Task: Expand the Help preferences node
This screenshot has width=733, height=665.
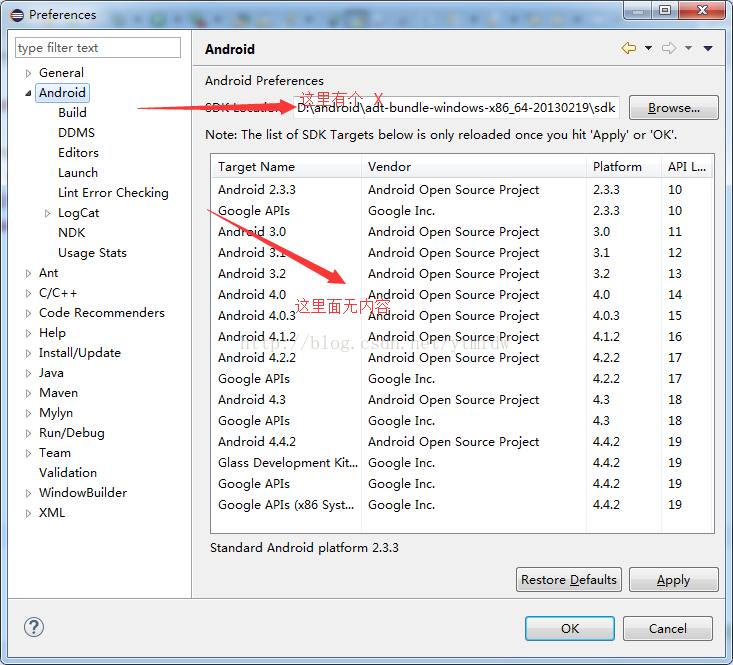Action: tap(29, 333)
